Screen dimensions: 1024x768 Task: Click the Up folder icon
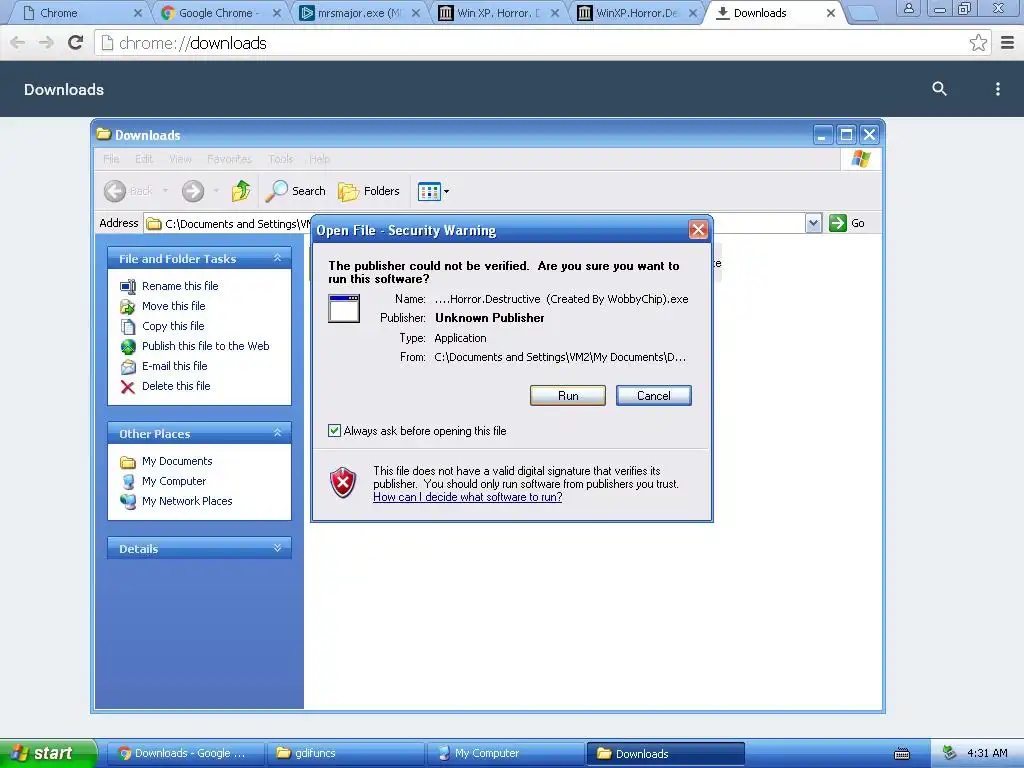point(241,191)
